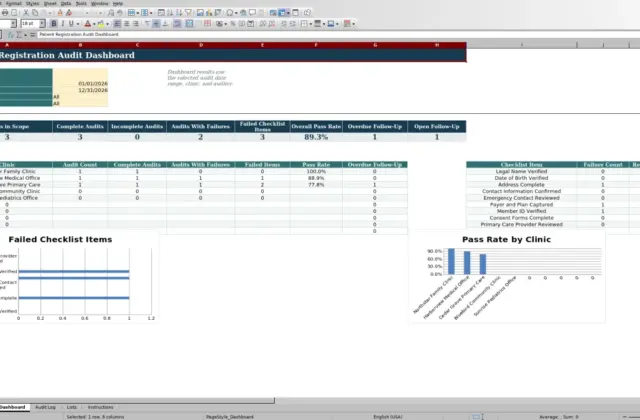
Task: Open the special character dropdown arrow
Action: (x=236, y=13)
